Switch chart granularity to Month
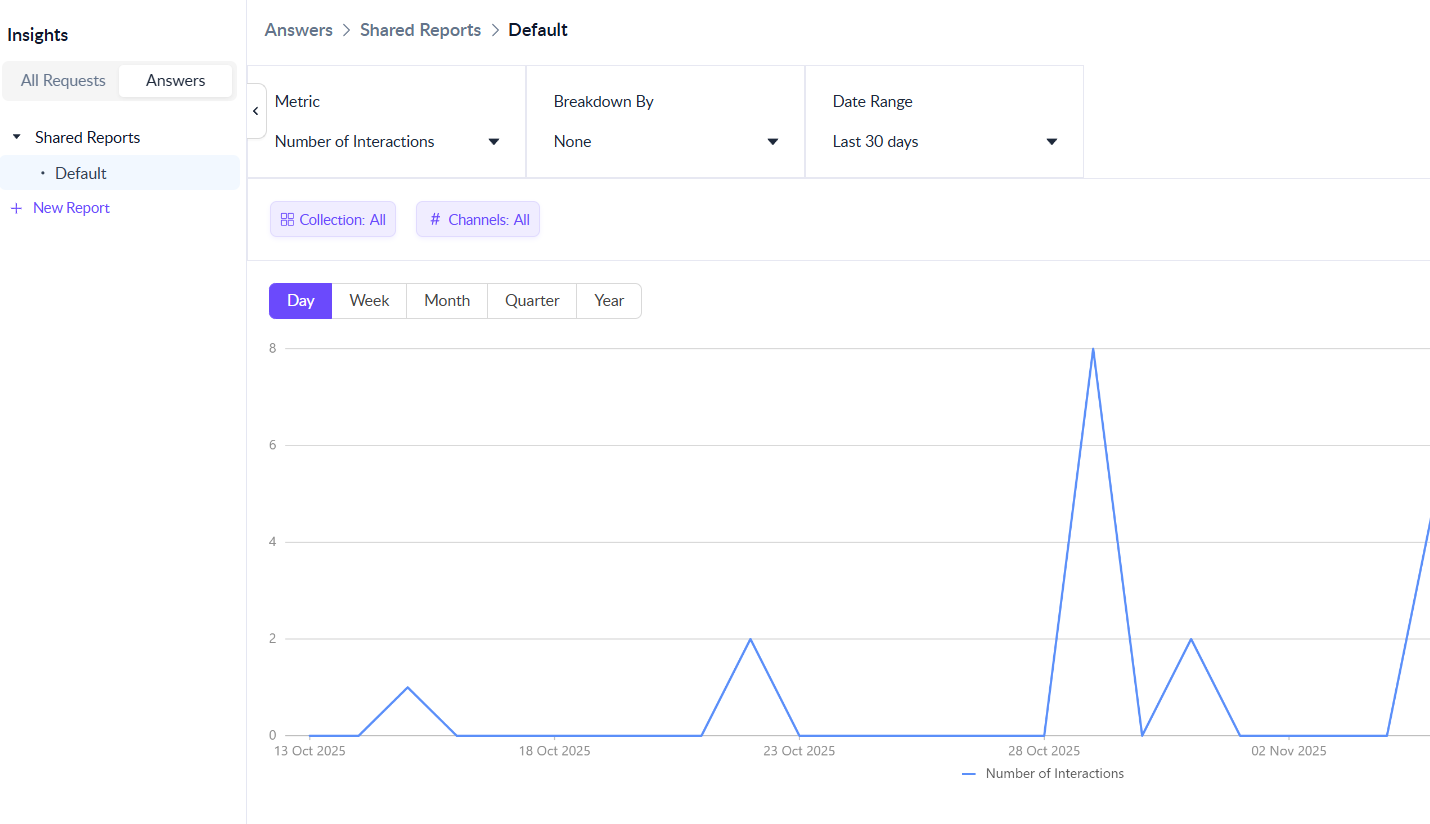 tap(447, 301)
